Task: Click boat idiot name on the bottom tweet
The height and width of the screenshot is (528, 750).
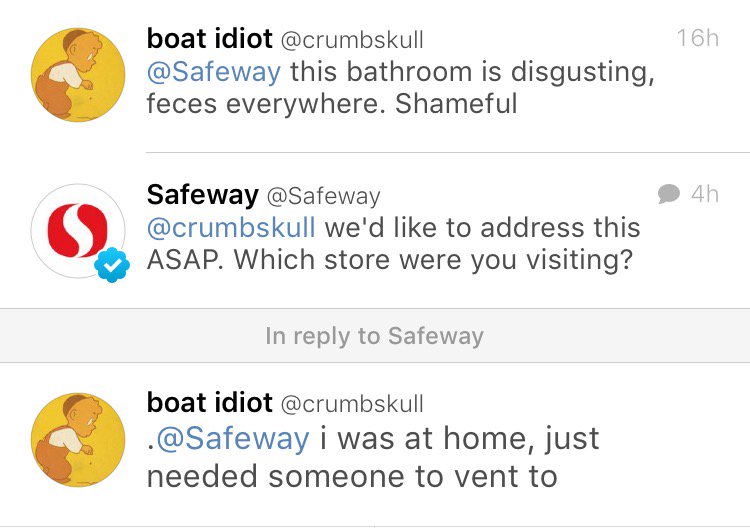Action: 210,403
